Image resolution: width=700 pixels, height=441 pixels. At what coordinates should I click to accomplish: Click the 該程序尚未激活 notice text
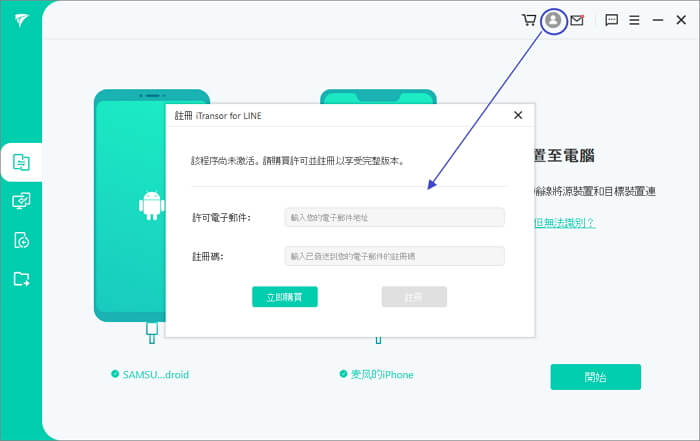point(298,161)
